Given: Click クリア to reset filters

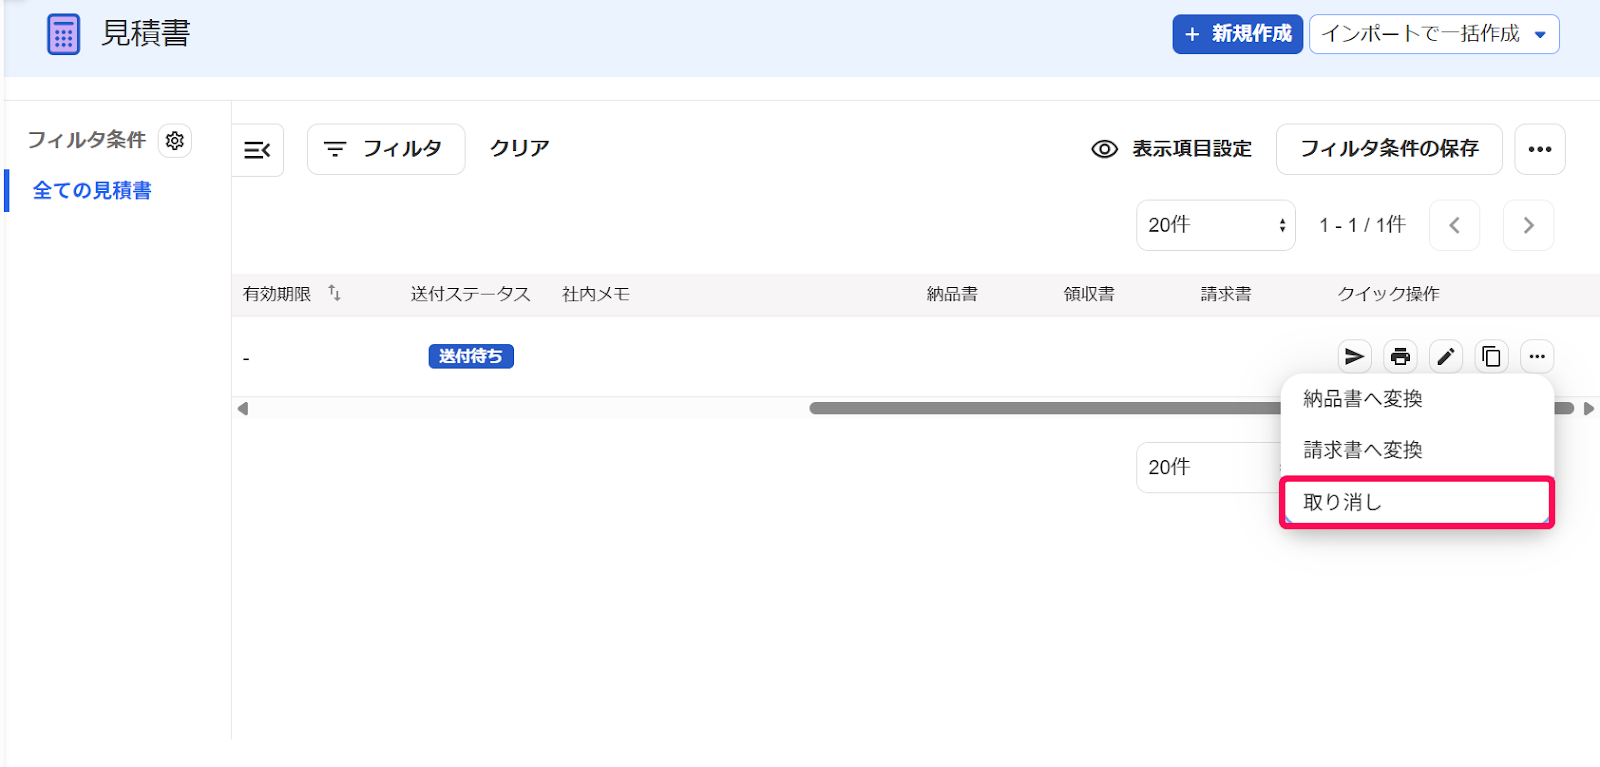Looking at the screenshot, I should click(x=519, y=148).
